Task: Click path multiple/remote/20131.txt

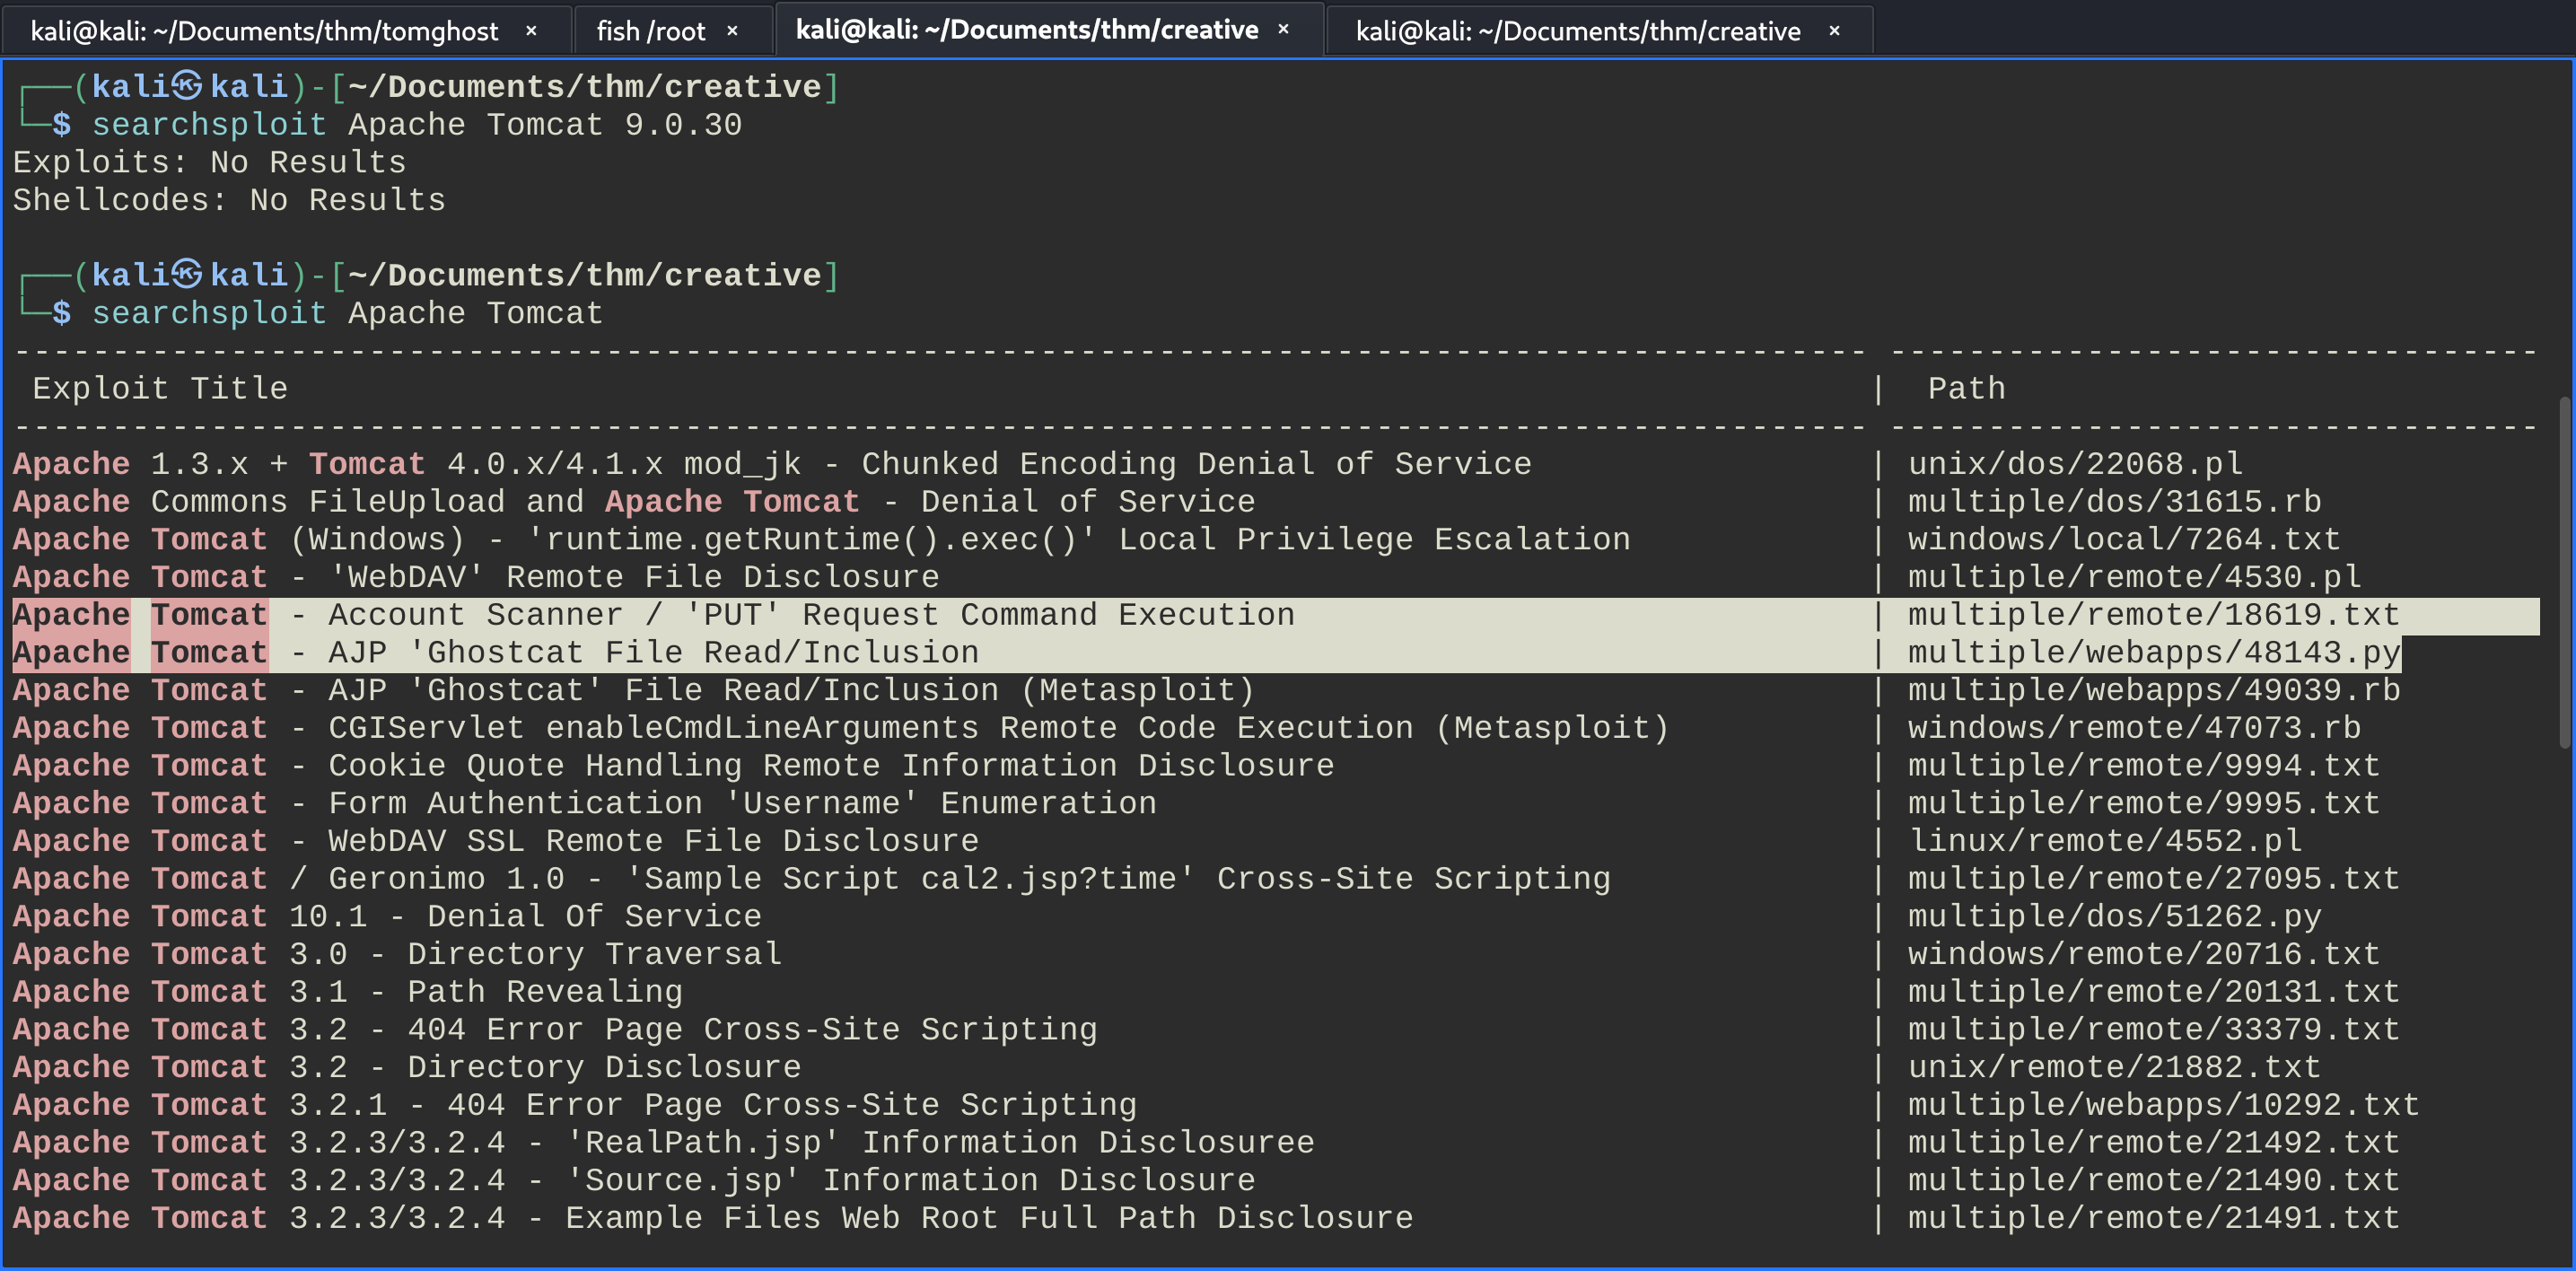Action: [2154, 992]
